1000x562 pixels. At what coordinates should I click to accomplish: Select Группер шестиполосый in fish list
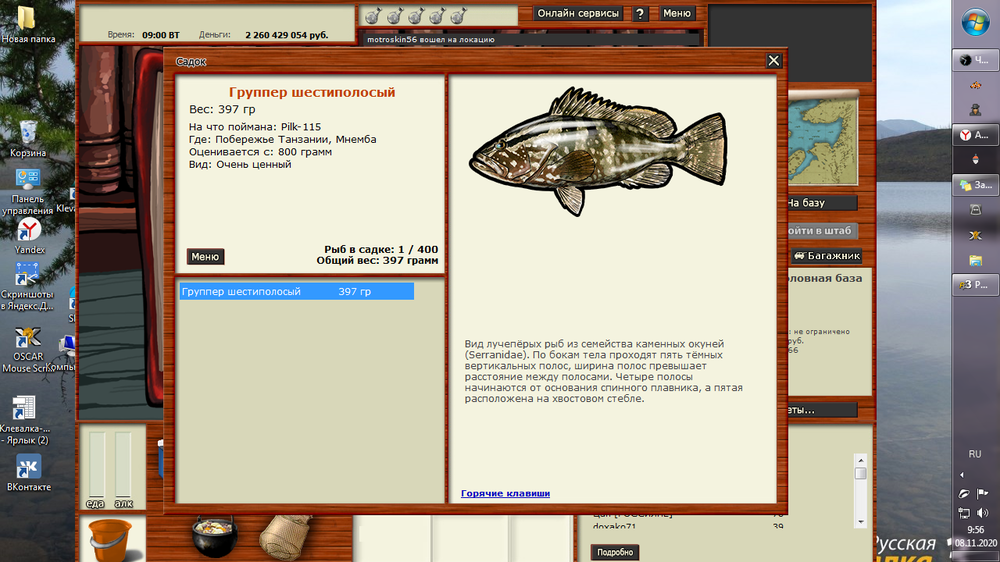[x=296, y=292]
